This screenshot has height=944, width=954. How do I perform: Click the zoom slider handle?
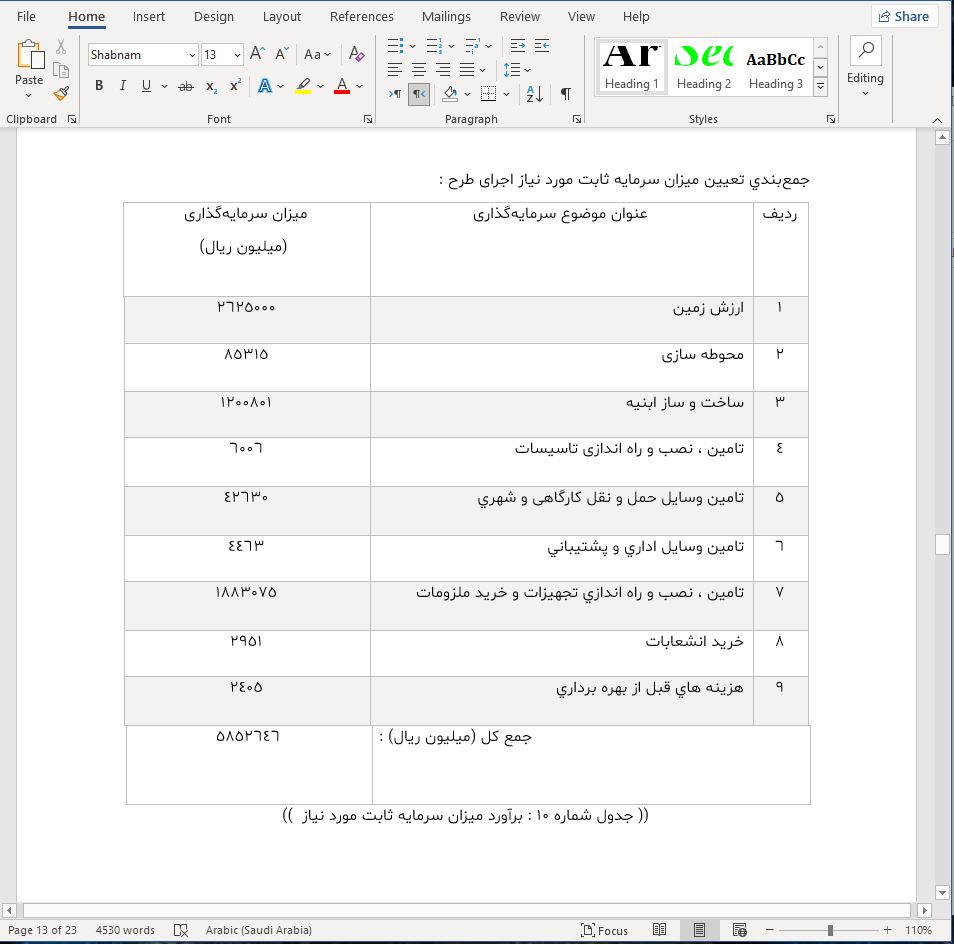tap(830, 930)
